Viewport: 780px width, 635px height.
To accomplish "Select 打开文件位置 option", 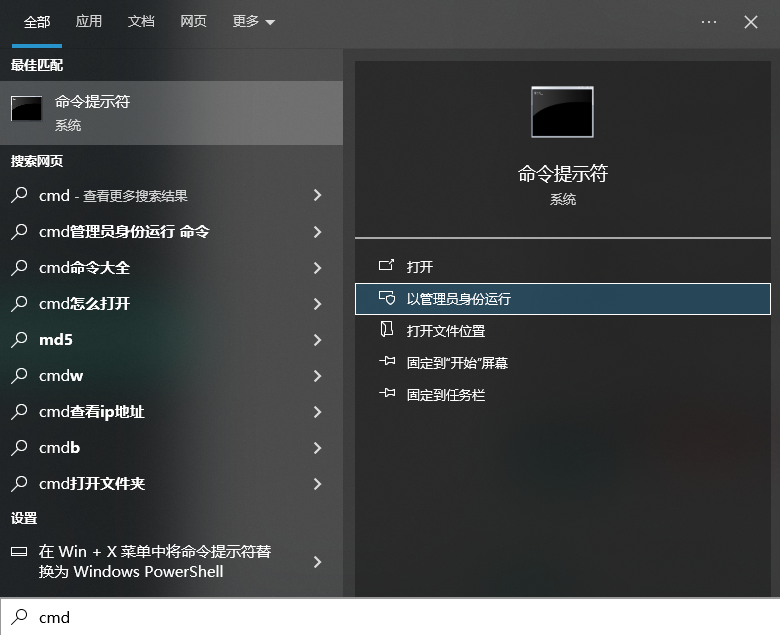I will (x=563, y=331).
